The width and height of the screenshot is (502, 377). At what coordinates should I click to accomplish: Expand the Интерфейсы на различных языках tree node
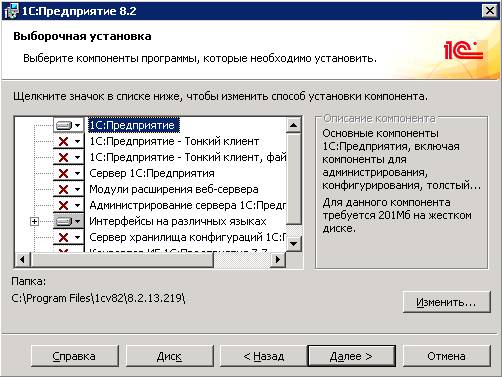(34, 221)
